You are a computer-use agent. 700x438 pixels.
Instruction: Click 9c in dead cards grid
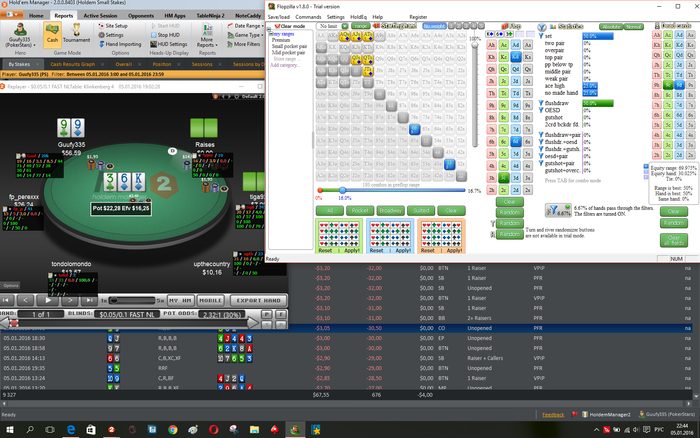click(x=668, y=85)
